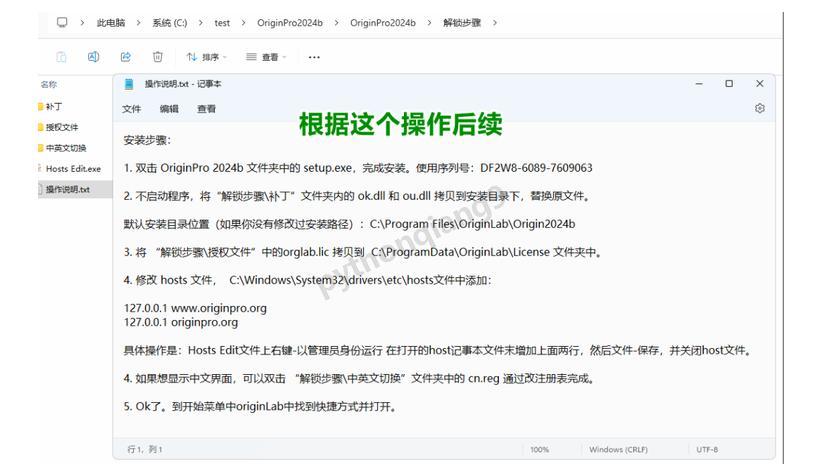Screen dimensions: 822x476
Task: Navigate to 解锁步骤 in breadcrumb
Action: [462, 23]
